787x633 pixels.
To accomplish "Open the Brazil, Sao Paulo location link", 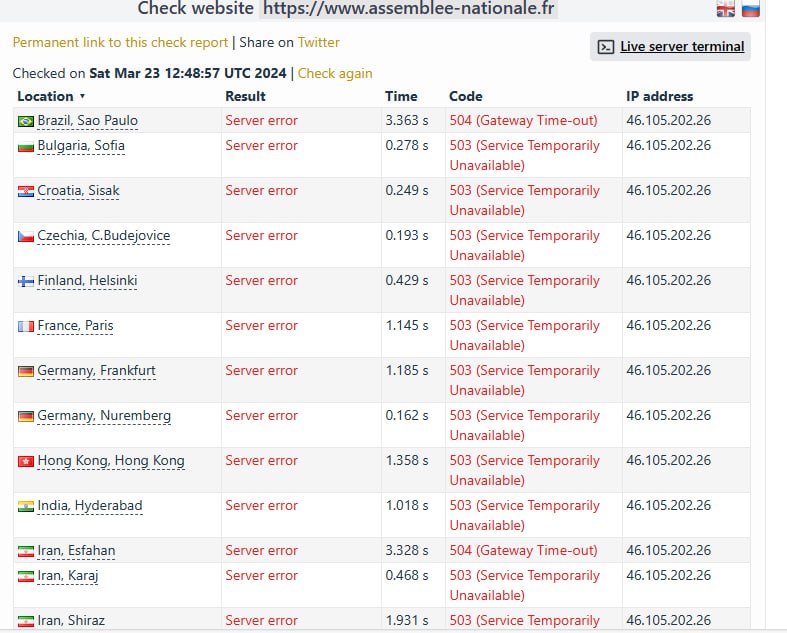I will click(x=87, y=120).
